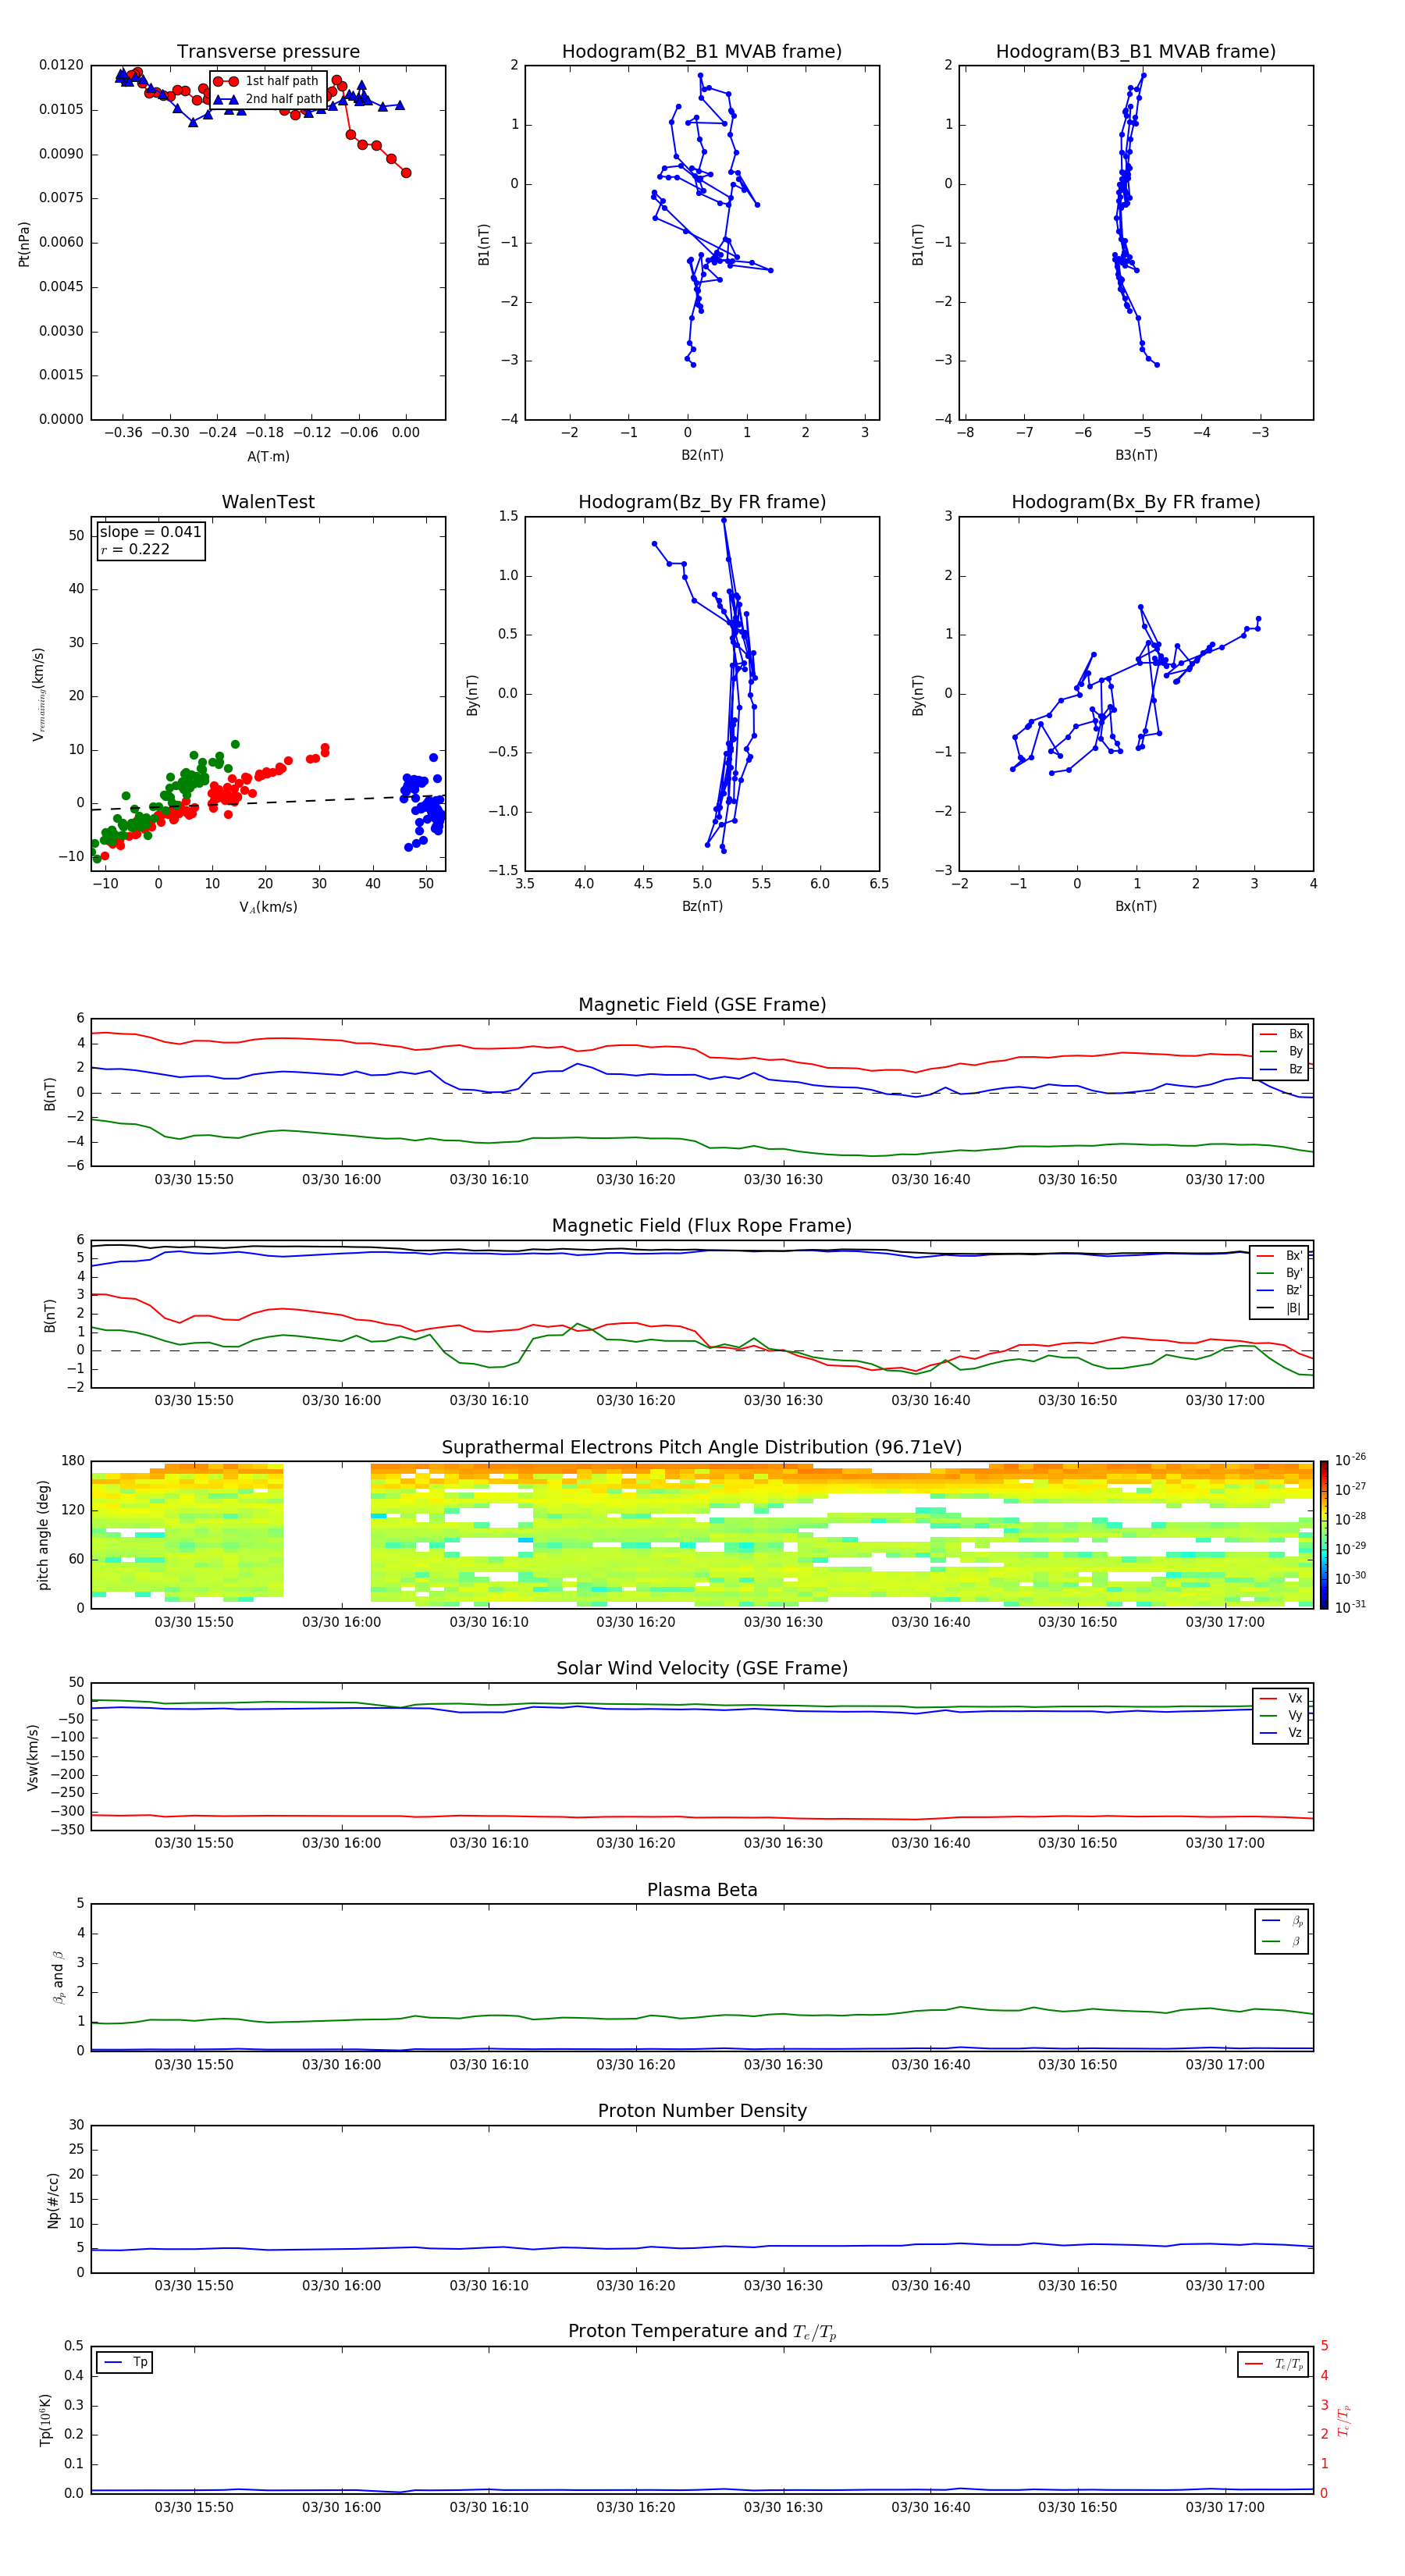The height and width of the screenshot is (2576, 1405).
Task: Click the "Pt(nPa)" y-axis label
Action: 24,244
